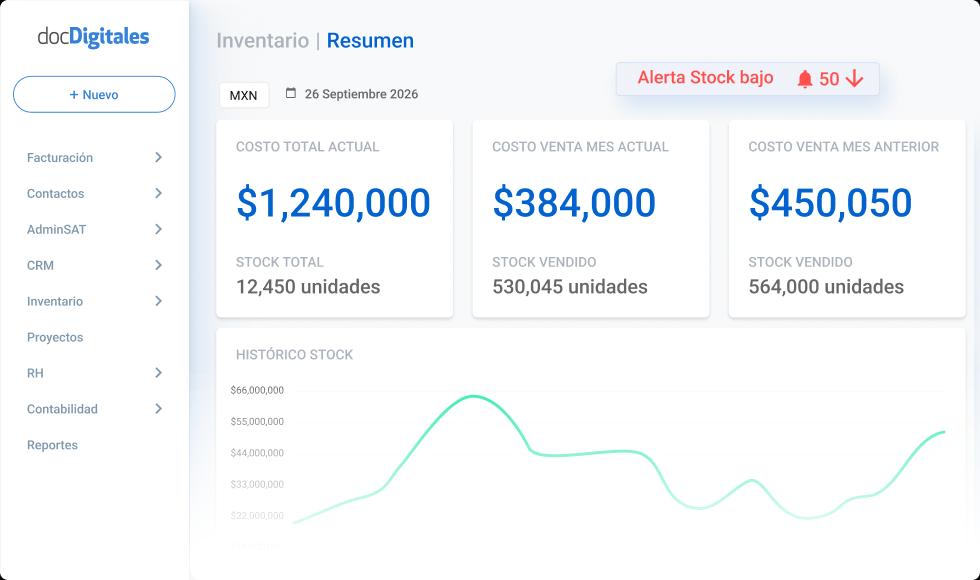The image size is (980, 580).
Task: Click the $66,000,000 axis label
Action: click(257, 390)
